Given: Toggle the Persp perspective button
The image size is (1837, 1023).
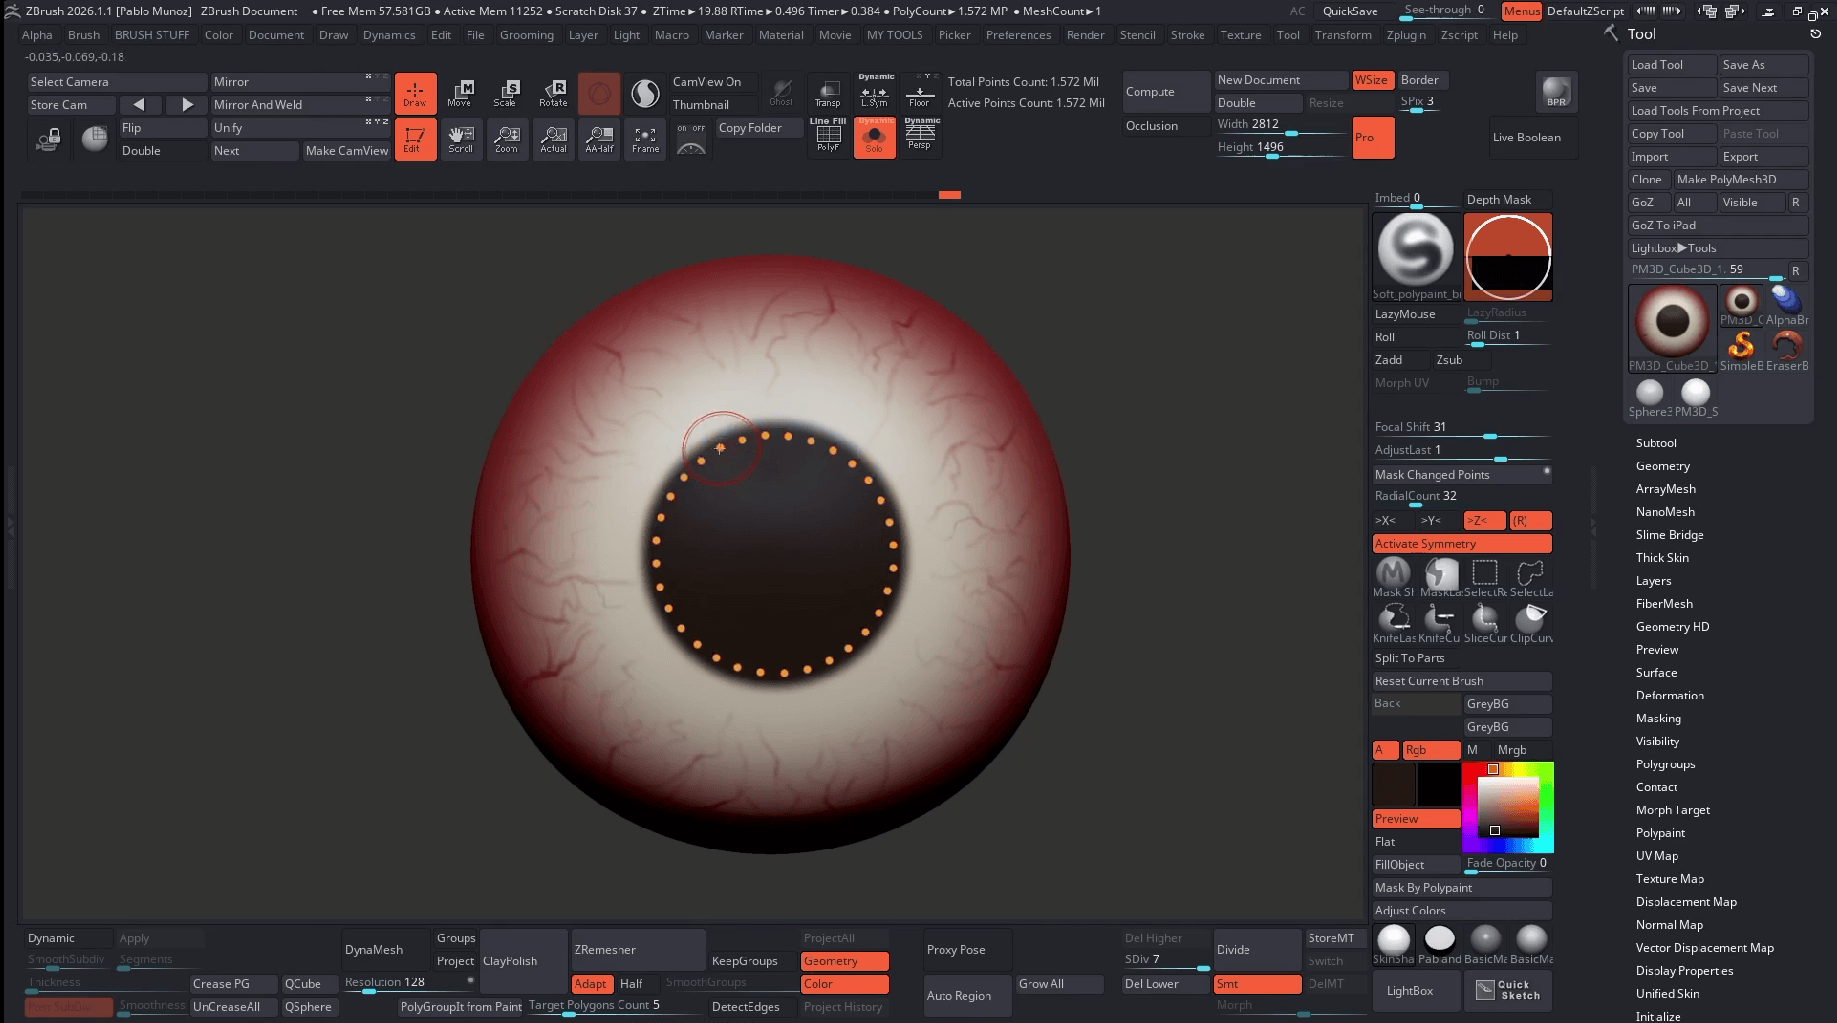Looking at the screenshot, I should [919, 136].
